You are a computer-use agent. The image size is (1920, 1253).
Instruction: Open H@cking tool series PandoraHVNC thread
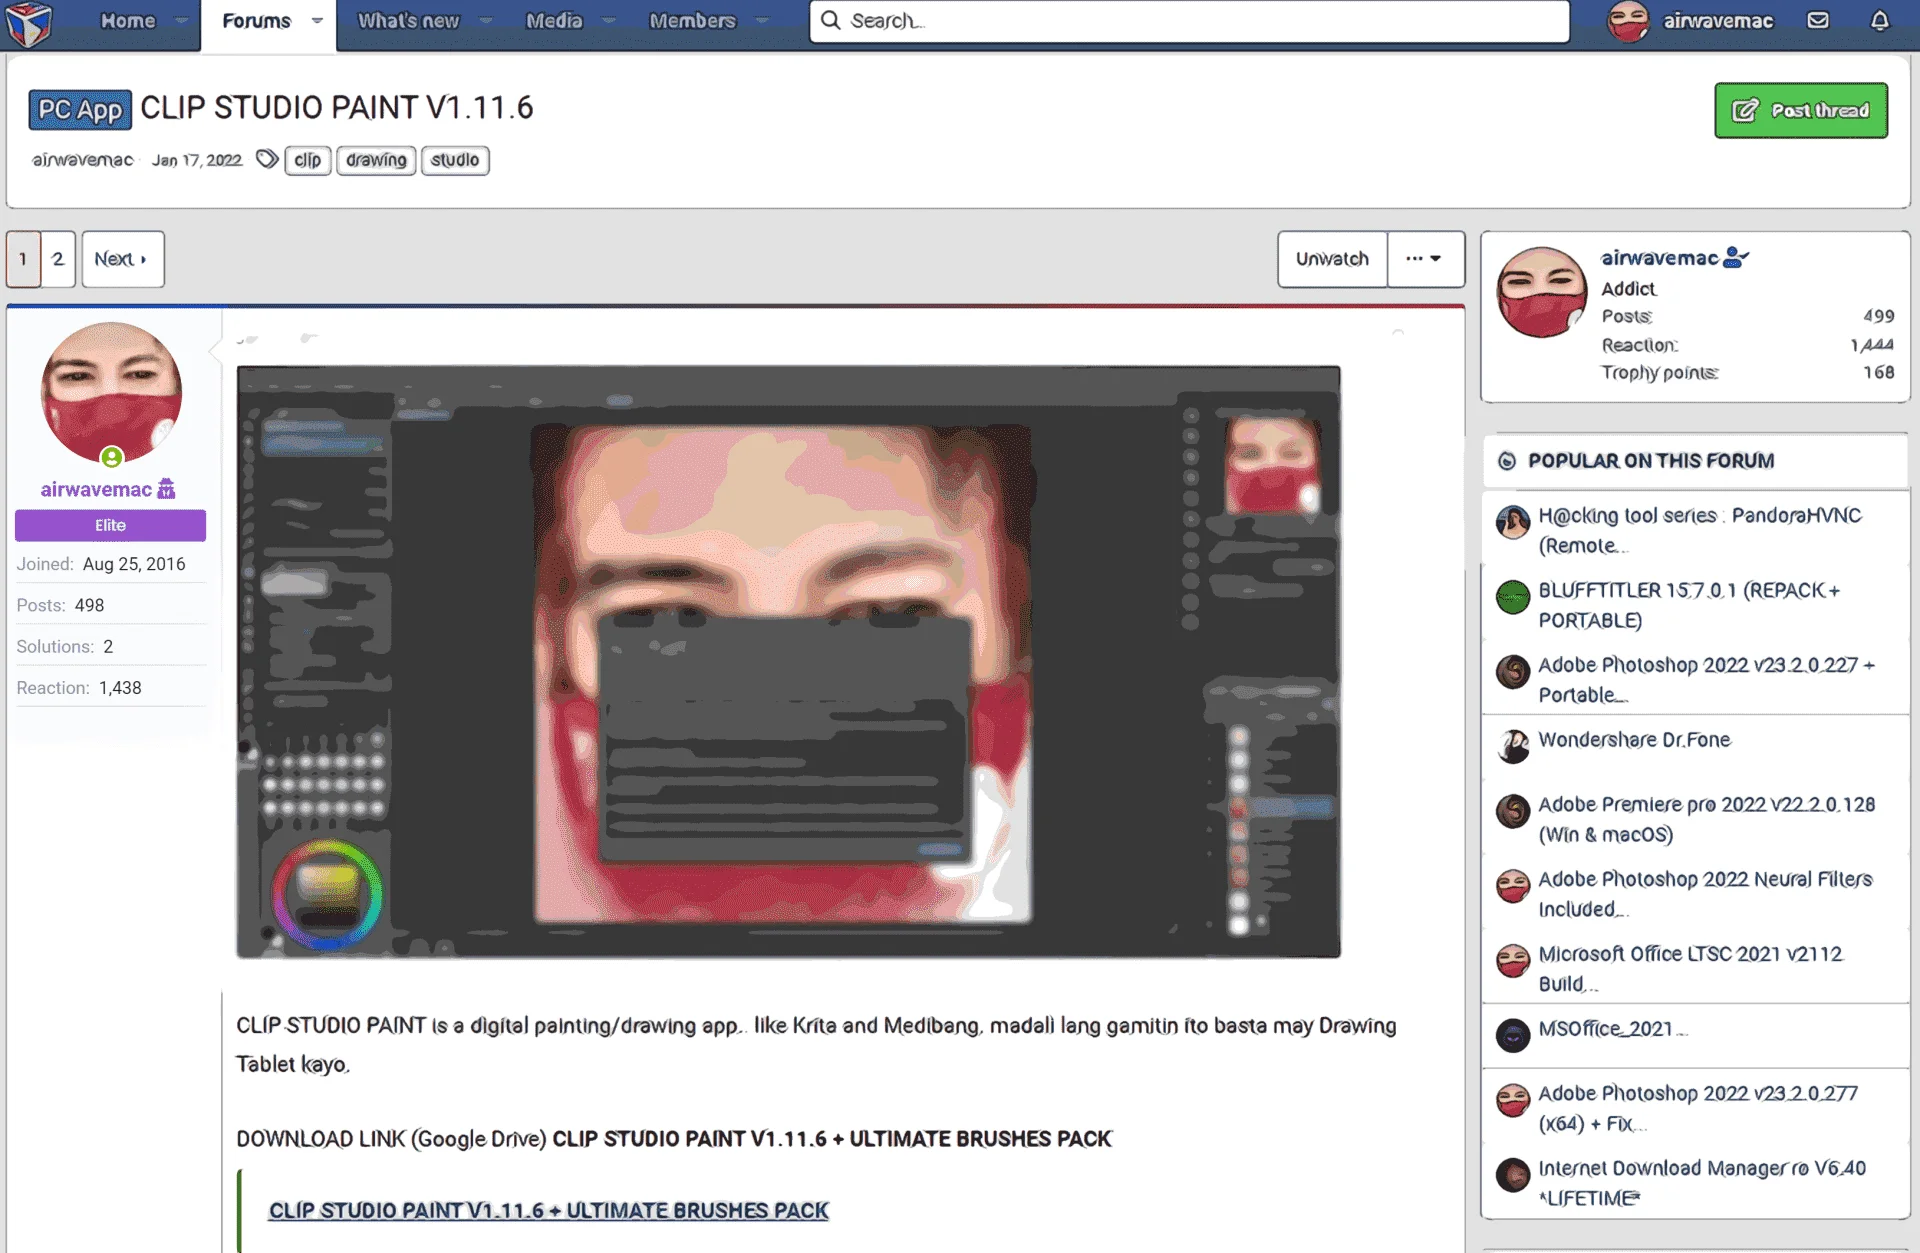click(1700, 530)
